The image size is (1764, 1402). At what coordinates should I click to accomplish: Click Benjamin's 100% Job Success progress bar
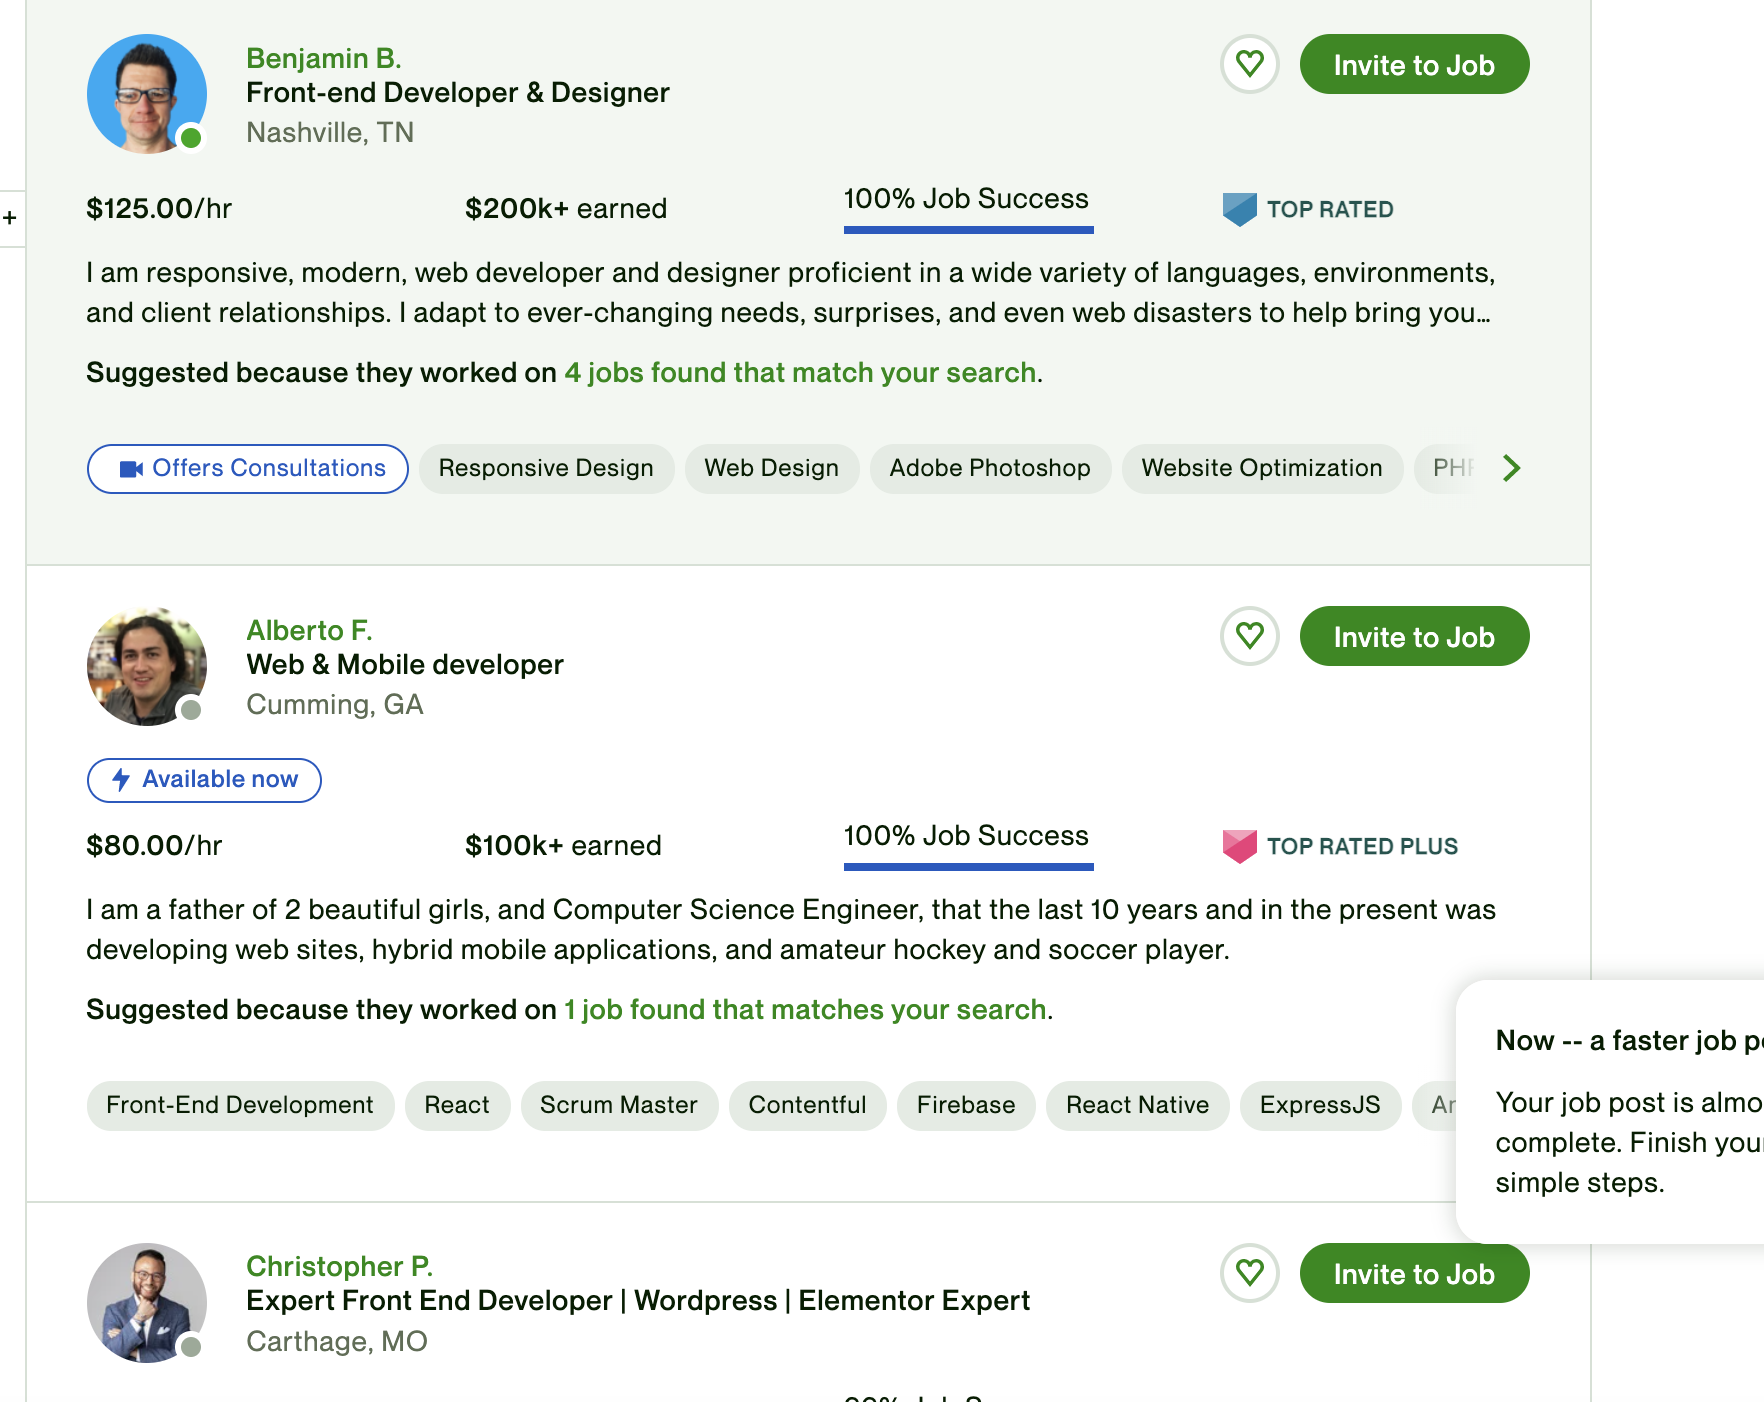tap(968, 230)
